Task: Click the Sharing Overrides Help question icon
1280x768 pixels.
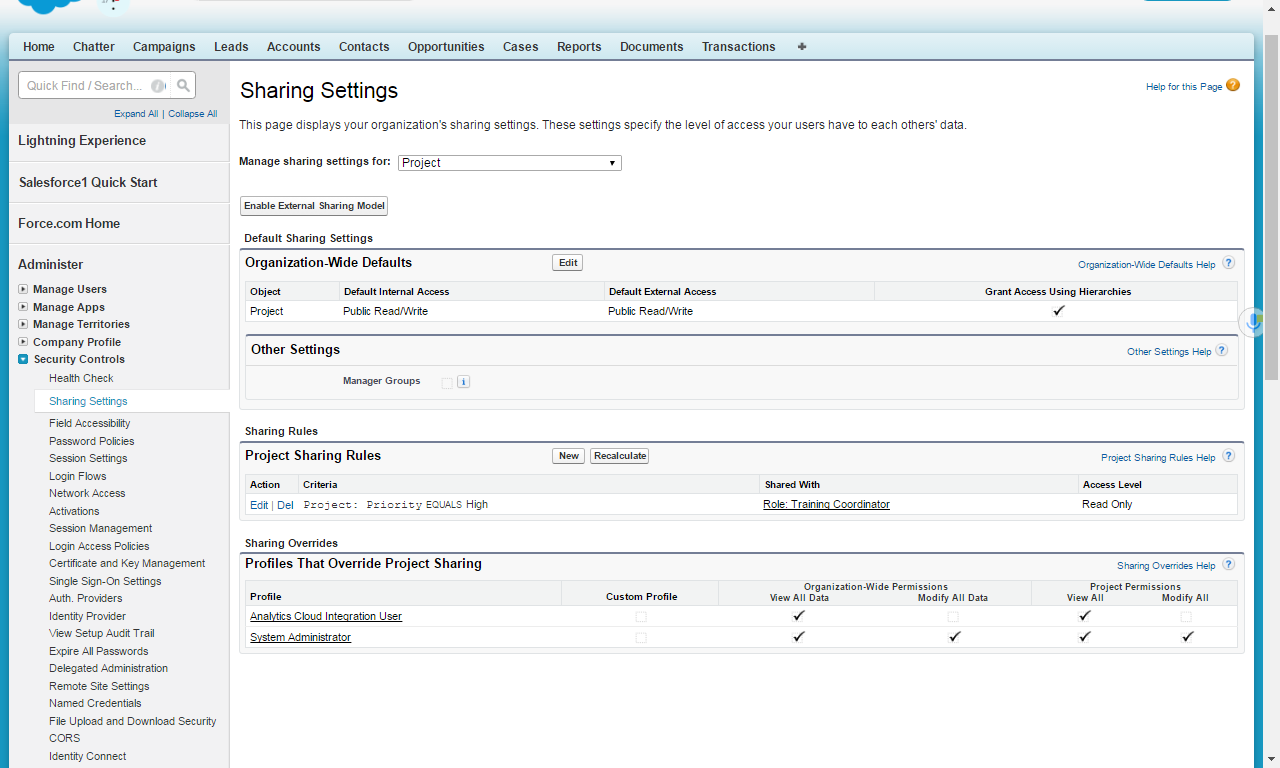Action: (1228, 565)
